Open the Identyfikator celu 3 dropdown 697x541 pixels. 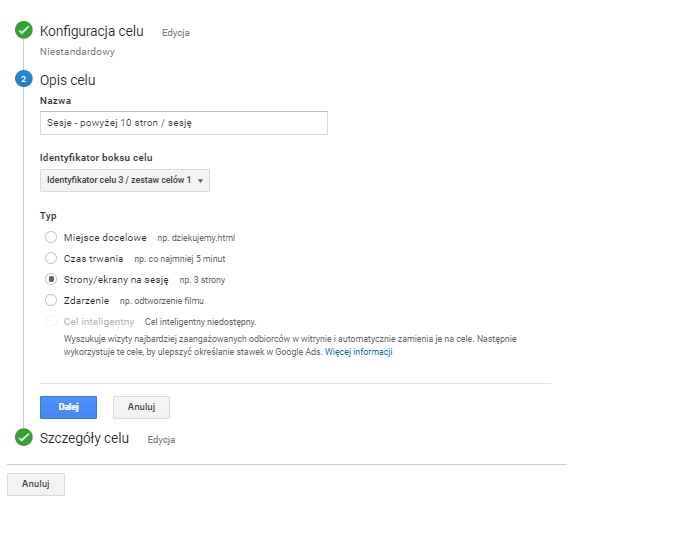point(125,180)
